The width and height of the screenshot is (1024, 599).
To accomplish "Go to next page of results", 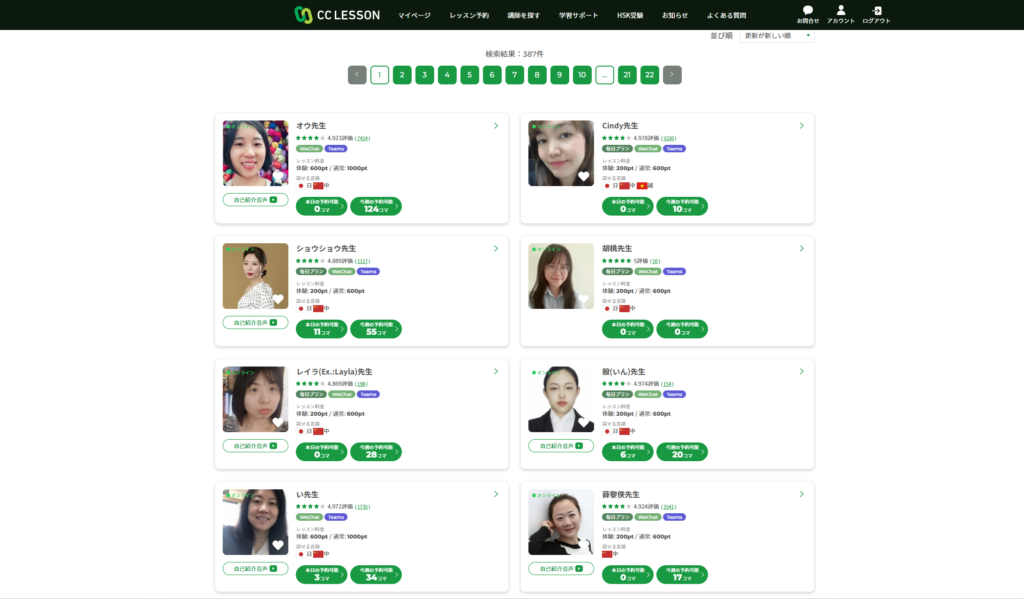I will [x=672, y=75].
